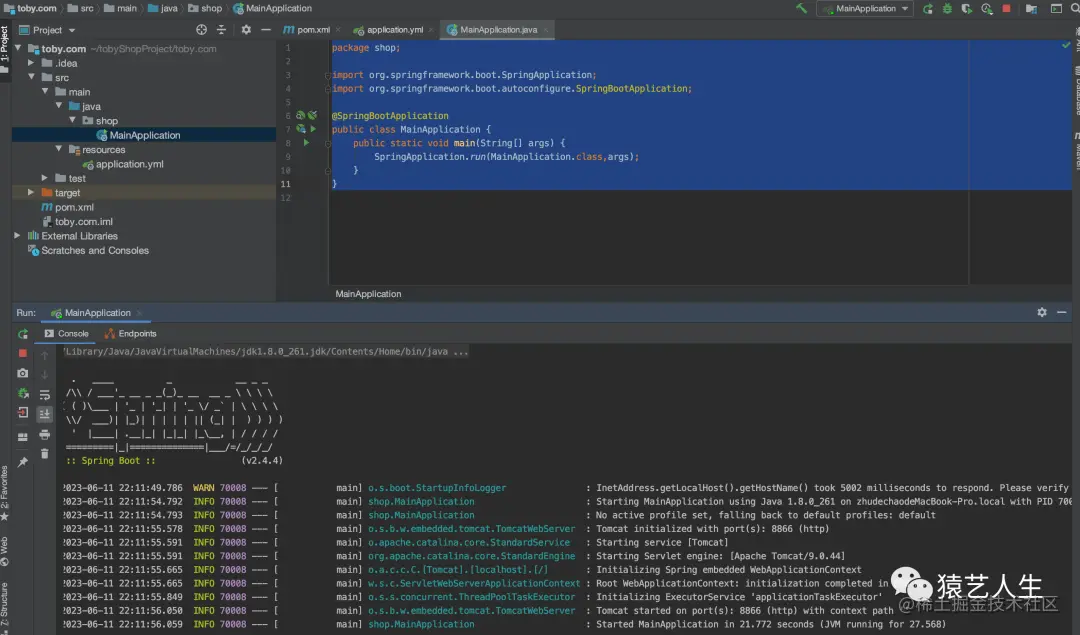Collapse the toby.com project root node
This screenshot has width=1080, height=635.
18,48
